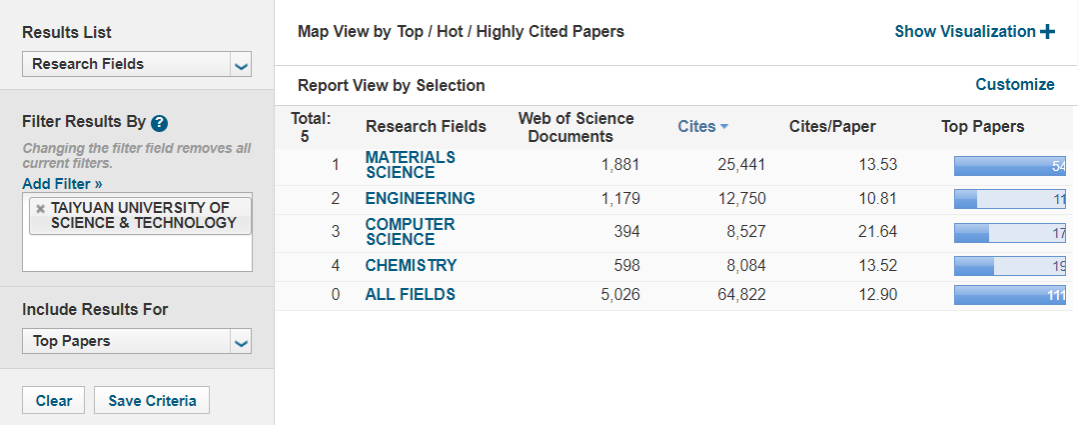Open the All Fields link
The height and width of the screenshot is (425, 1078).
pyautogui.click(x=410, y=294)
